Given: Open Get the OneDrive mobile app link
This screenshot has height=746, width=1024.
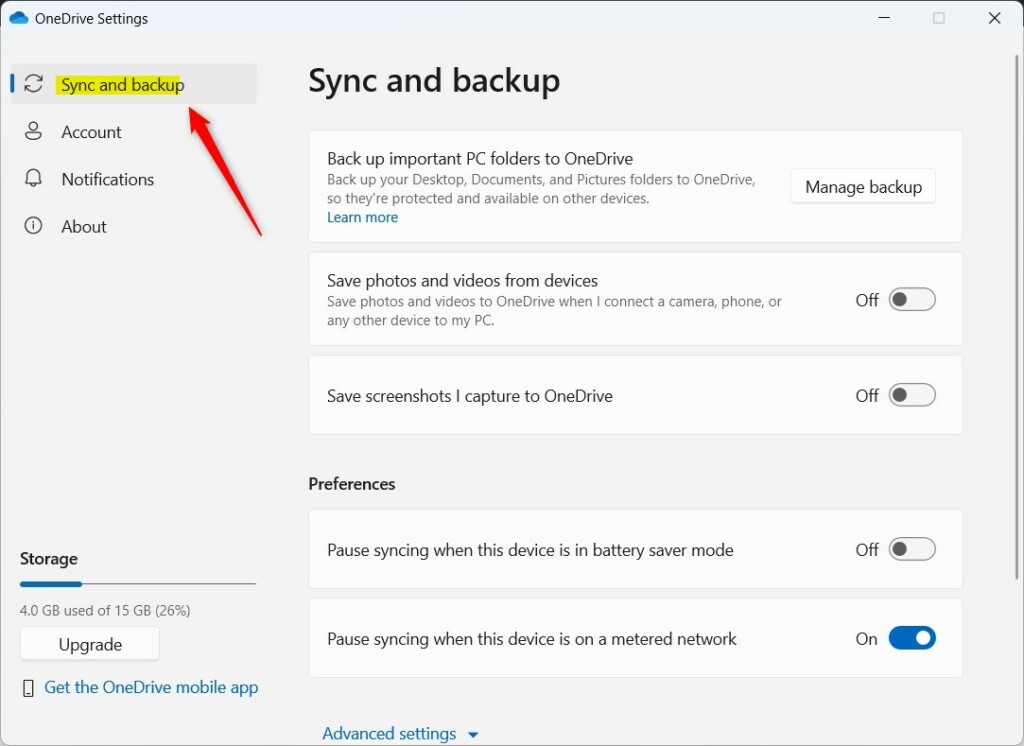Looking at the screenshot, I should coord(151,687).
